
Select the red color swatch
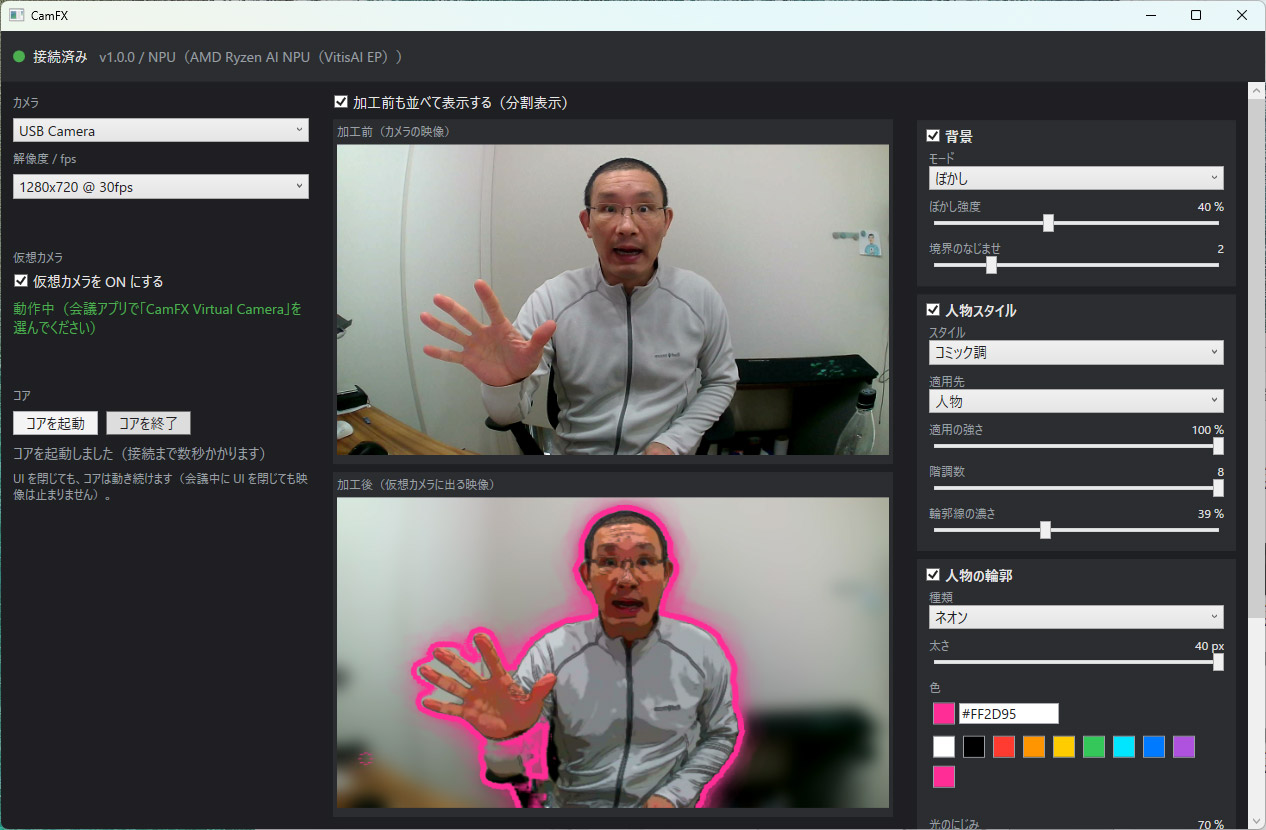click(x=1004, y=747)
